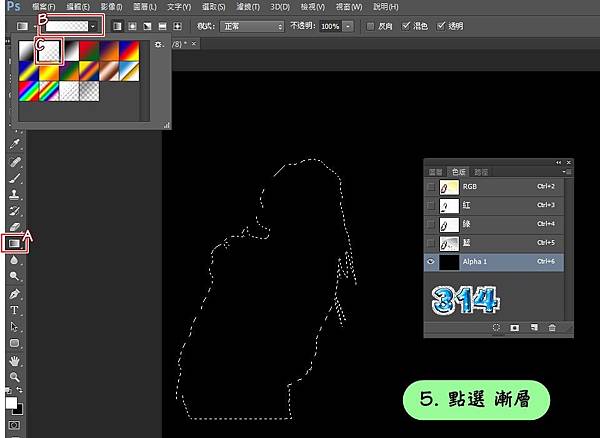Open Channels panel flyout menu

[x=567, y=172]
